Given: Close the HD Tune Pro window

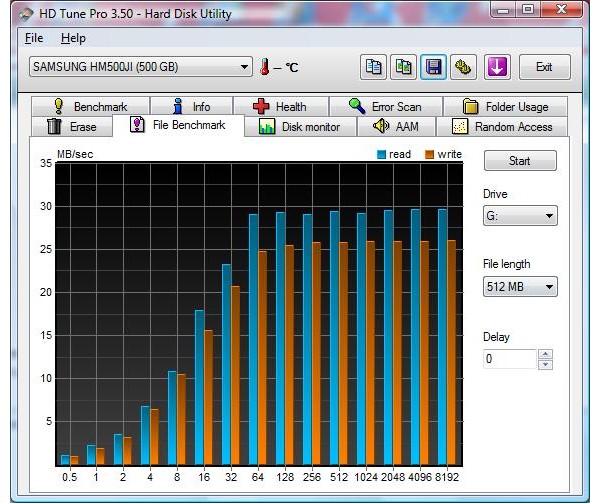Looking at the screenshot, I should coord(561,10).
